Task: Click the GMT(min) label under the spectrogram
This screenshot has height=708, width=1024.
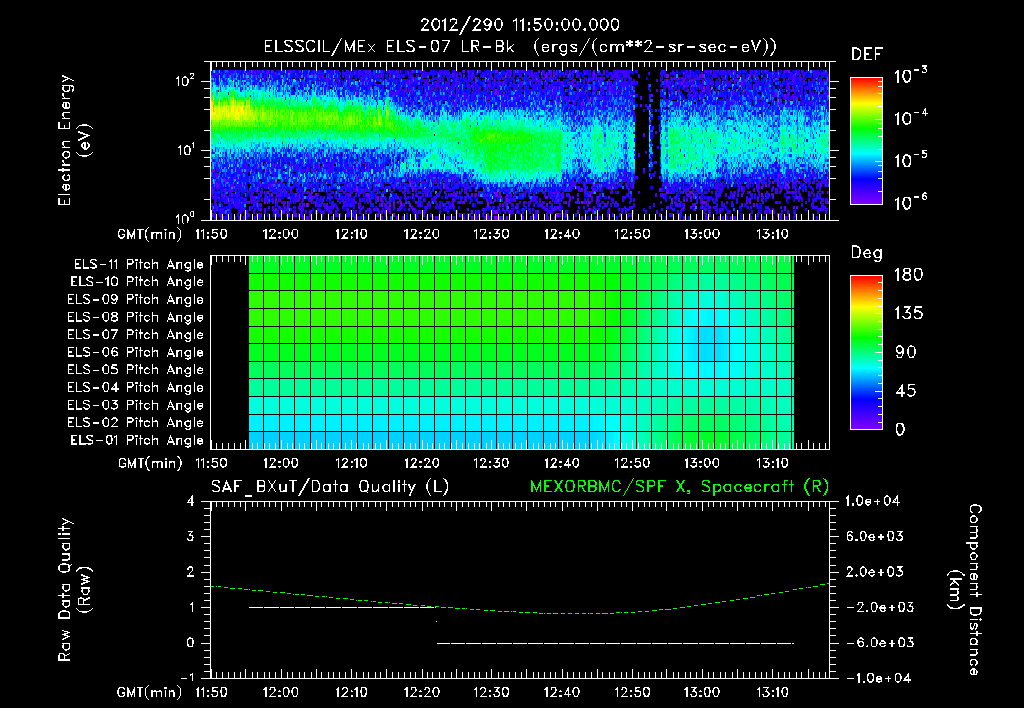Action: click(149, 234)
